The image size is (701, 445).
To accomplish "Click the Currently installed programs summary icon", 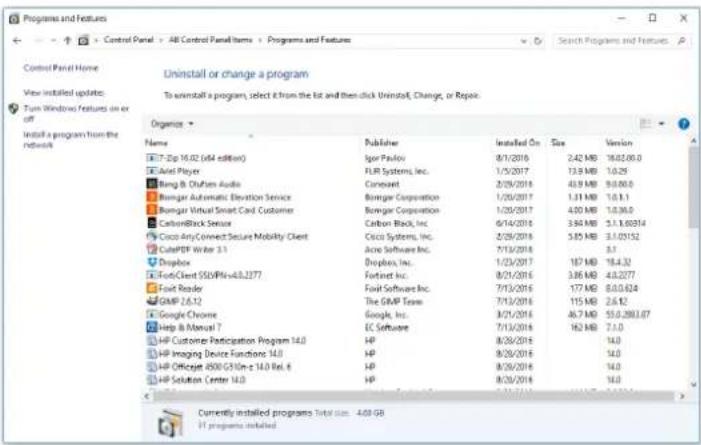I will [171, 423].
